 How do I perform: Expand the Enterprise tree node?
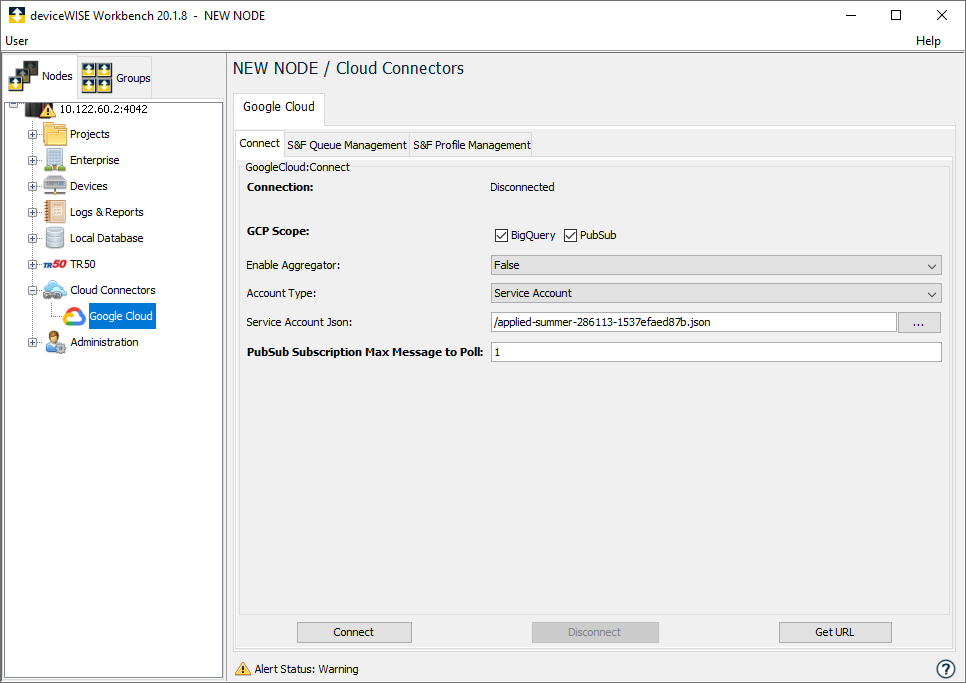(32, 160)
